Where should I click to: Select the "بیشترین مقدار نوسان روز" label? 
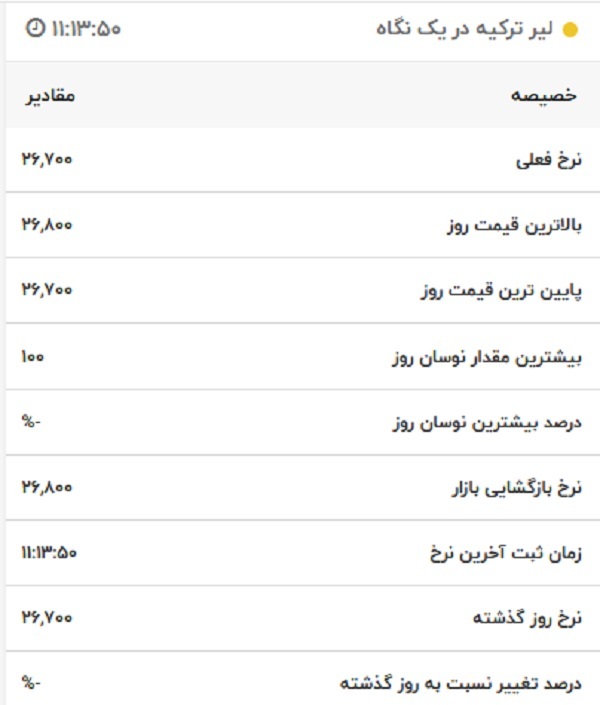coord(486,357)
